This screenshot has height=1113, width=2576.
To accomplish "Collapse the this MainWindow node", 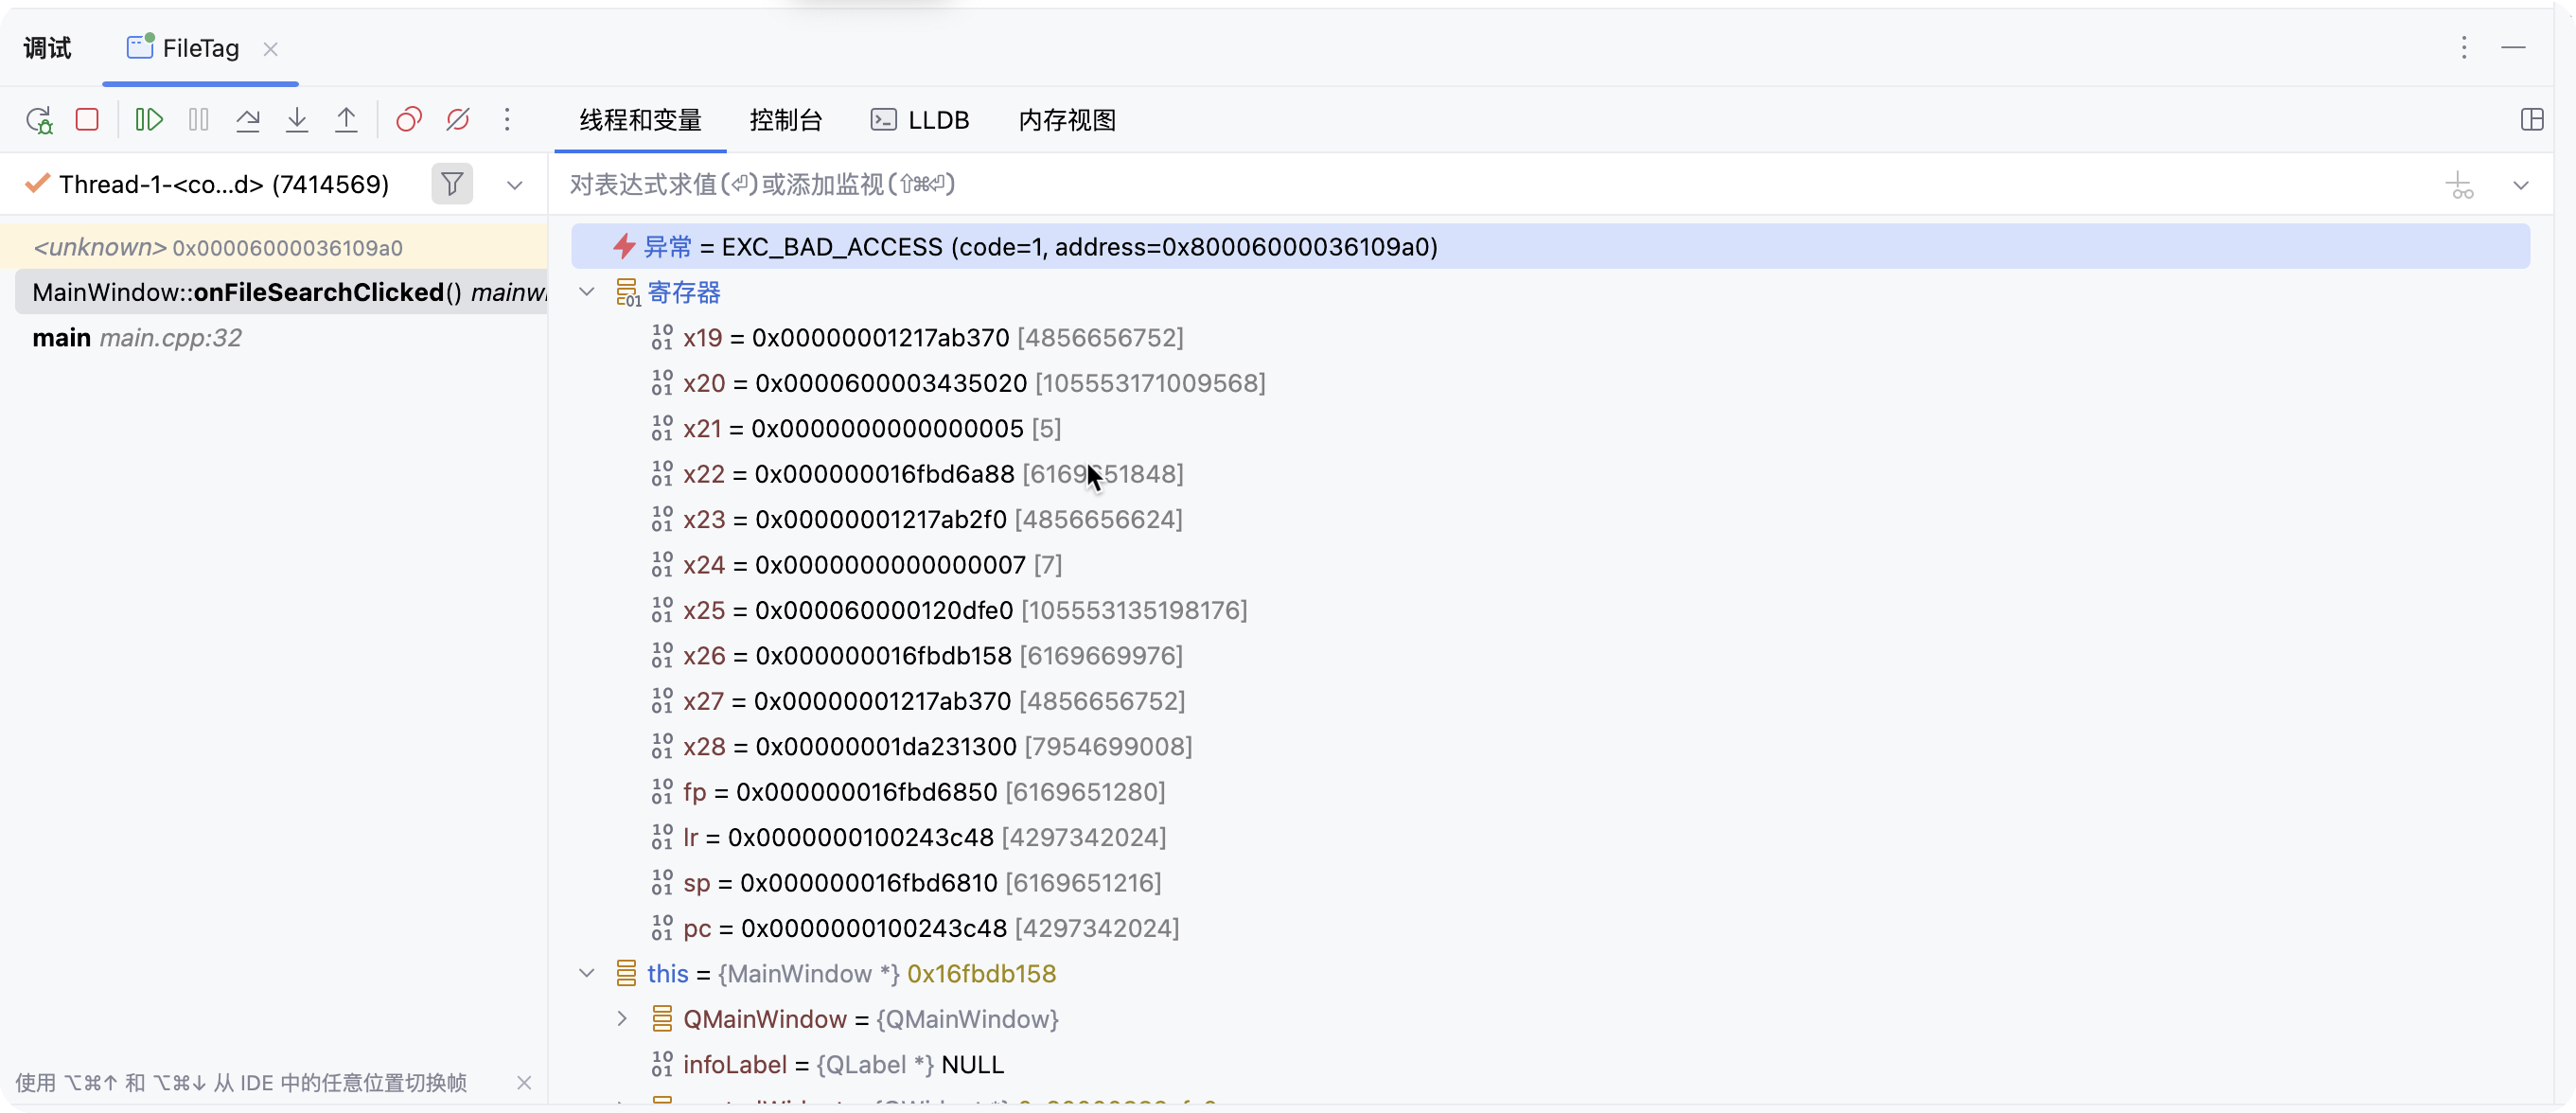I will (x=587, y=973).
